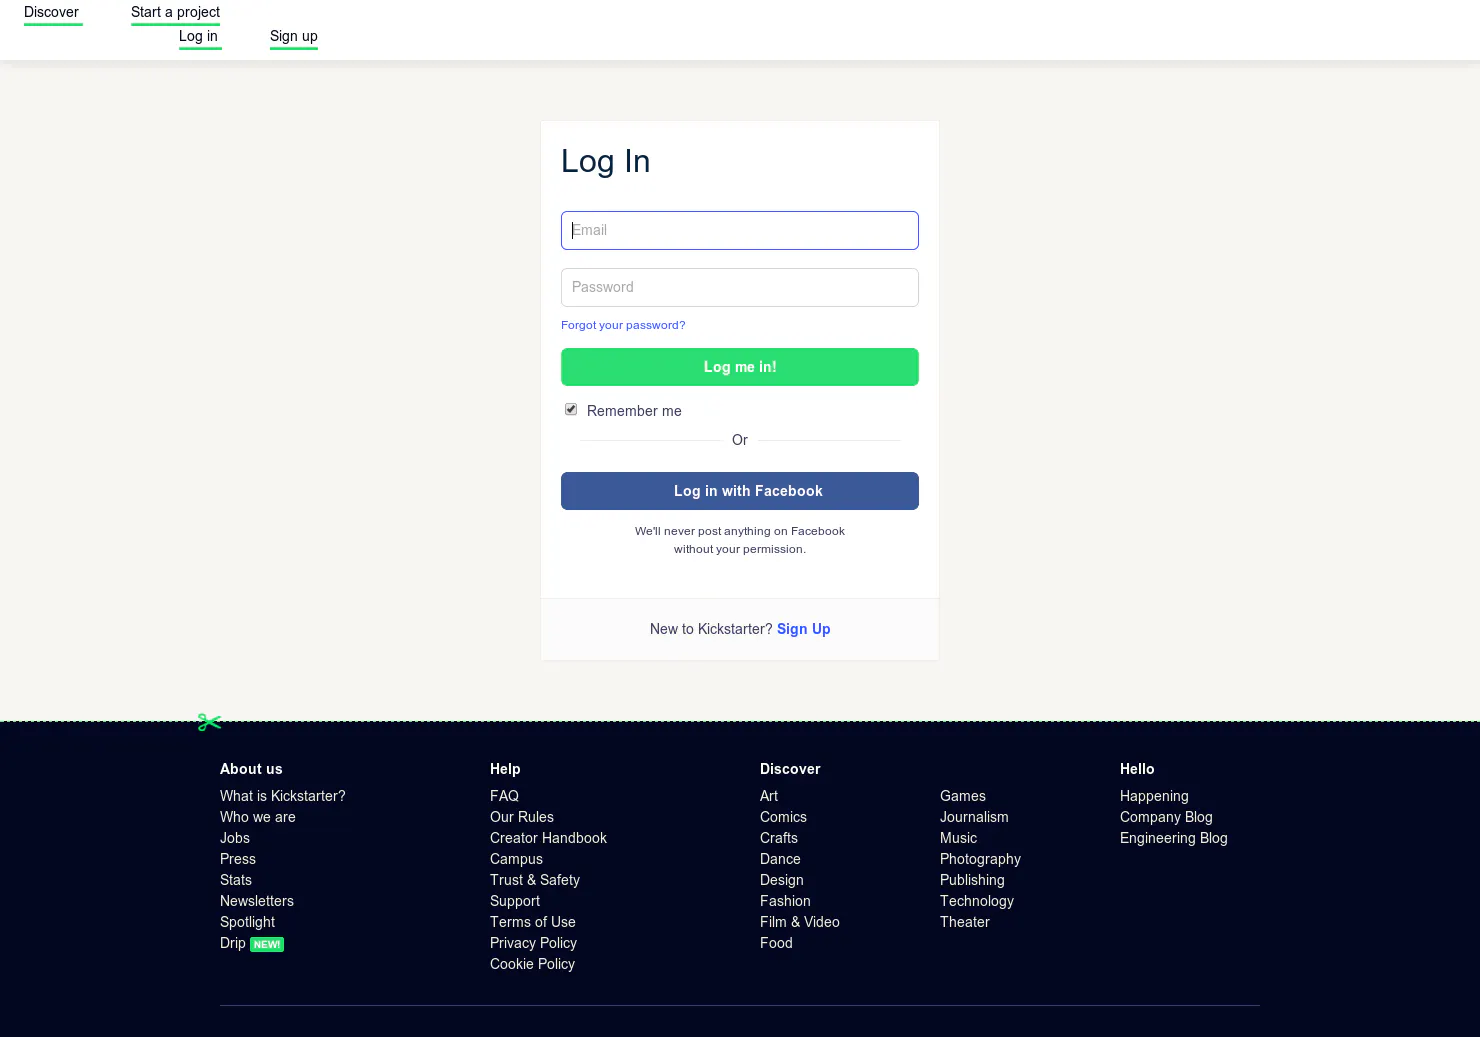Go to the Press page
This screenshot has height=1037, width=1480.
(238, 859)
